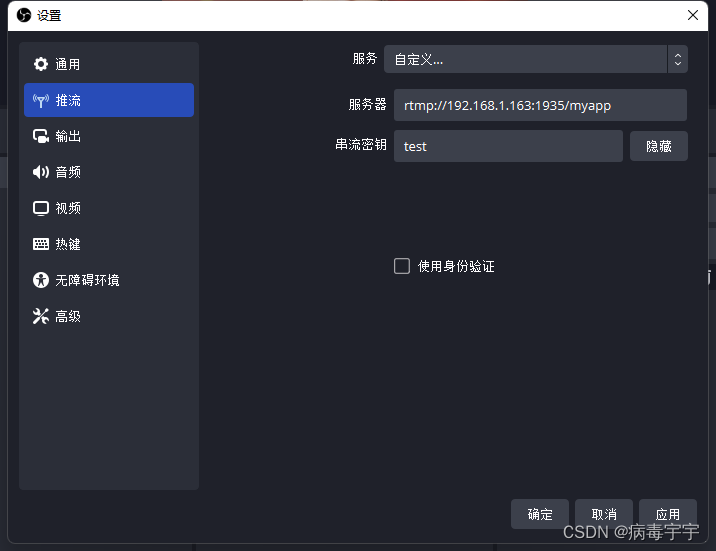Image resolution: width=716 pixels, height=551 pixels.
Task: Click the keyboard icon beside 热键
Action: (41, 244)
